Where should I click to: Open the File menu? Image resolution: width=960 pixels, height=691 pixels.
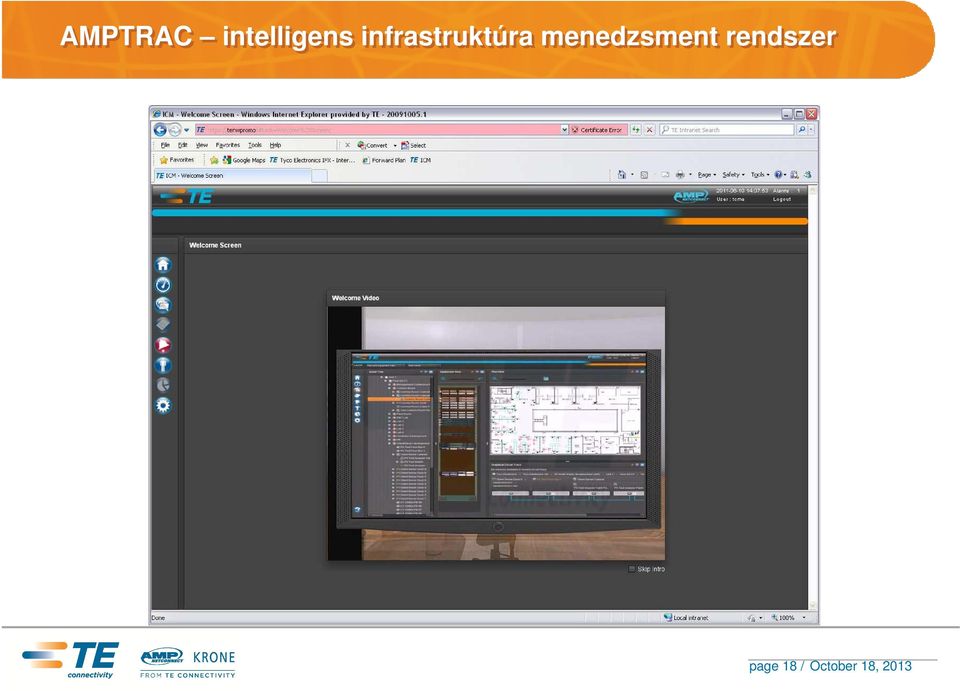(165, 145)
